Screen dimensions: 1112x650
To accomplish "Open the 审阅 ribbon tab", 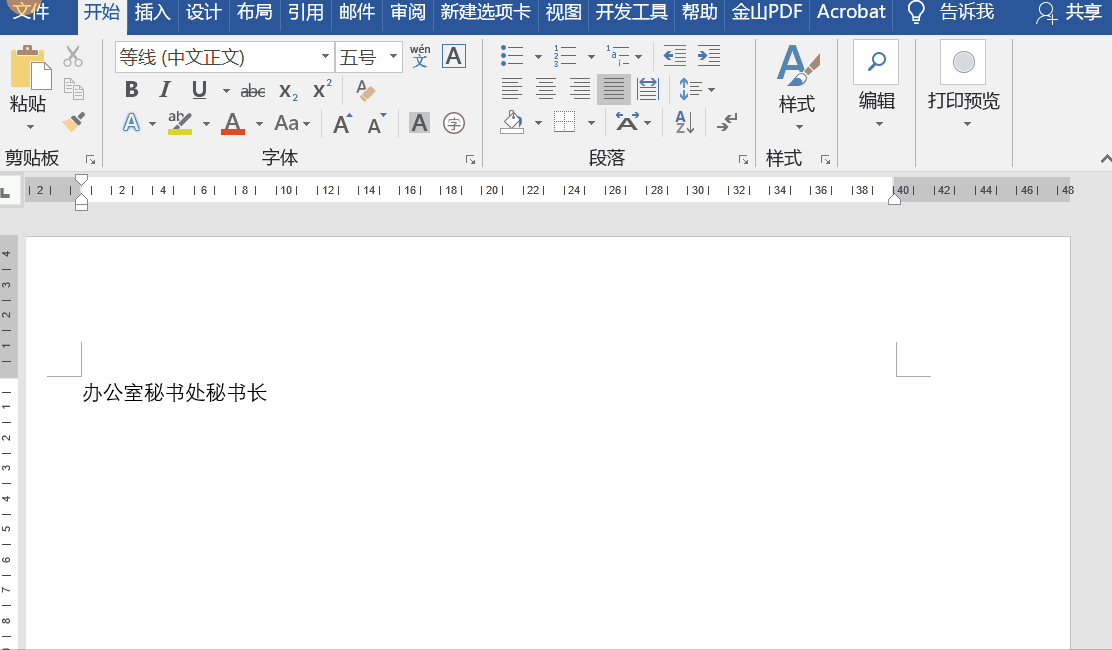I will tap(407, 12).
